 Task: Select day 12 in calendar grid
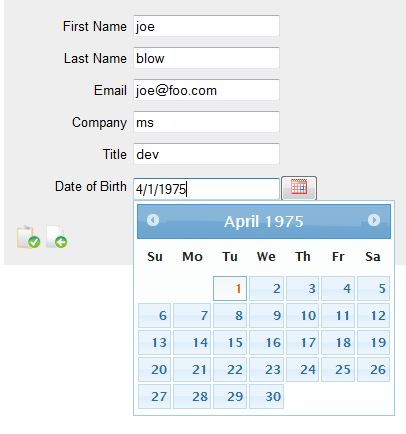[373, 315]
